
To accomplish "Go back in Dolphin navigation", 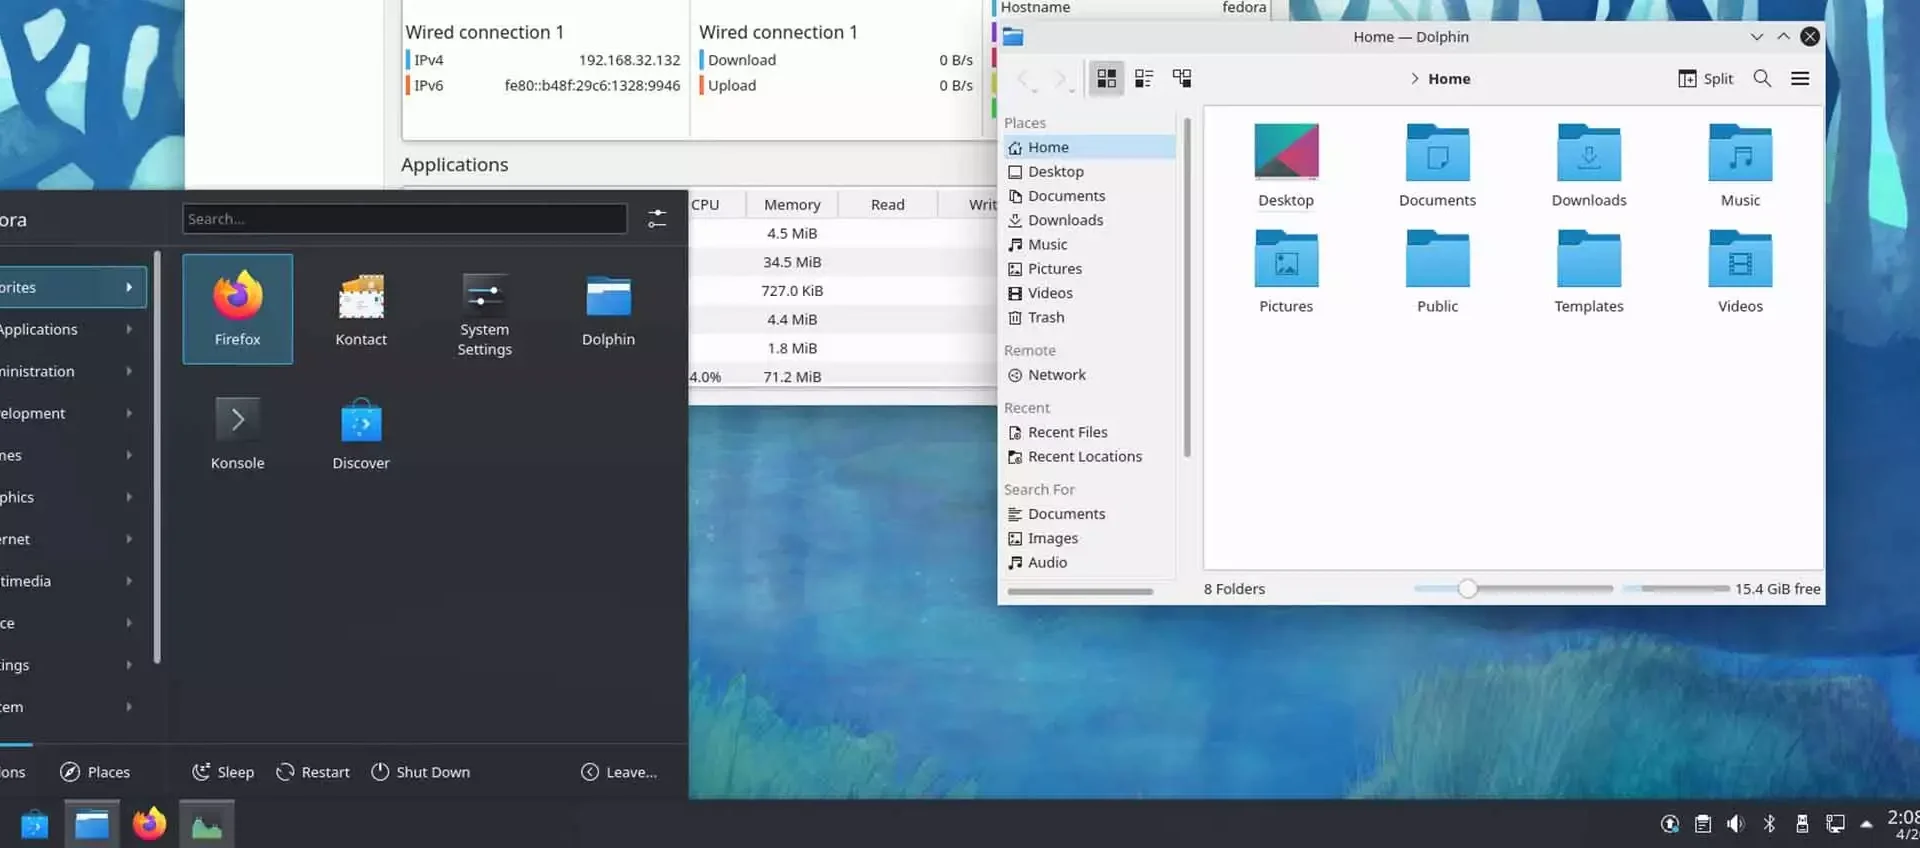I will pyautogui.click(x=1024, y=78).
